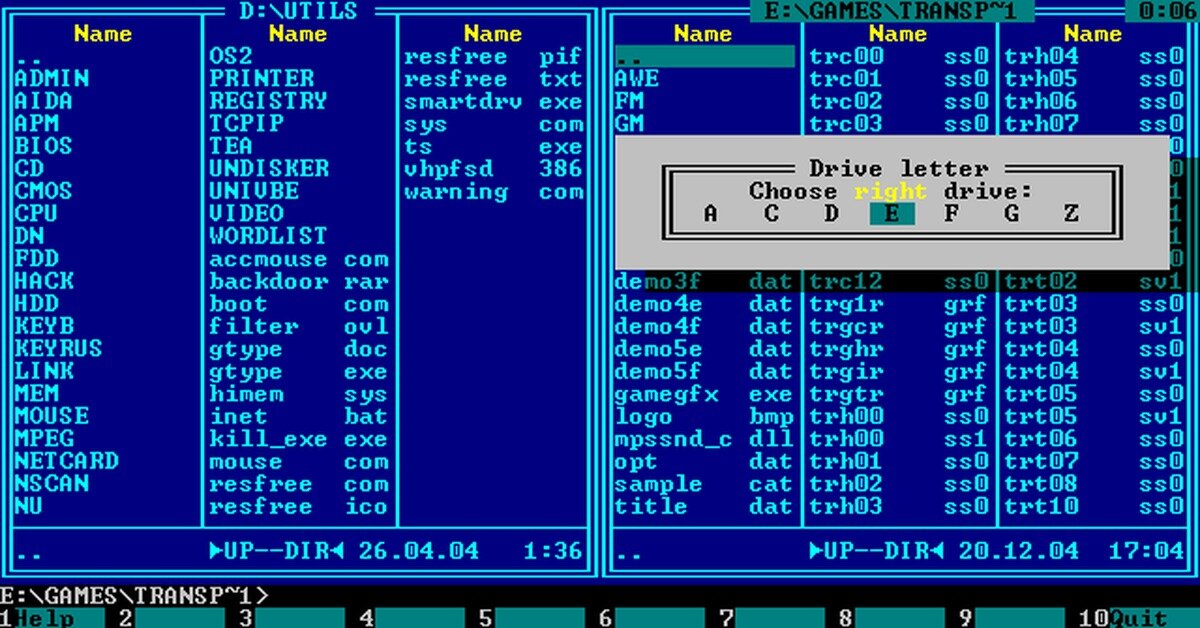
Task: Click the command line prompt E:\GAMES\TRANSP~1>
Action: point(135,596)
